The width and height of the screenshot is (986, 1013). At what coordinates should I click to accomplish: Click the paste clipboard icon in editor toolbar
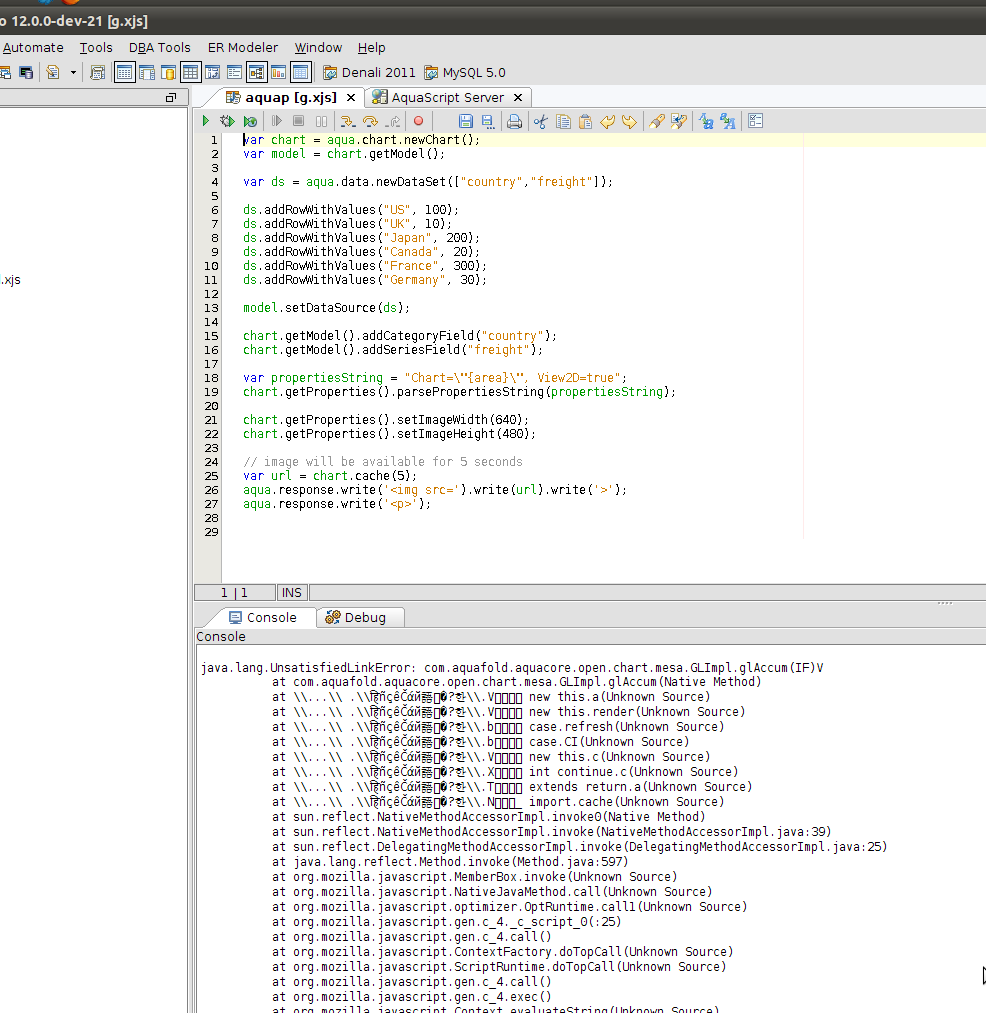click(x=585, y=121)
